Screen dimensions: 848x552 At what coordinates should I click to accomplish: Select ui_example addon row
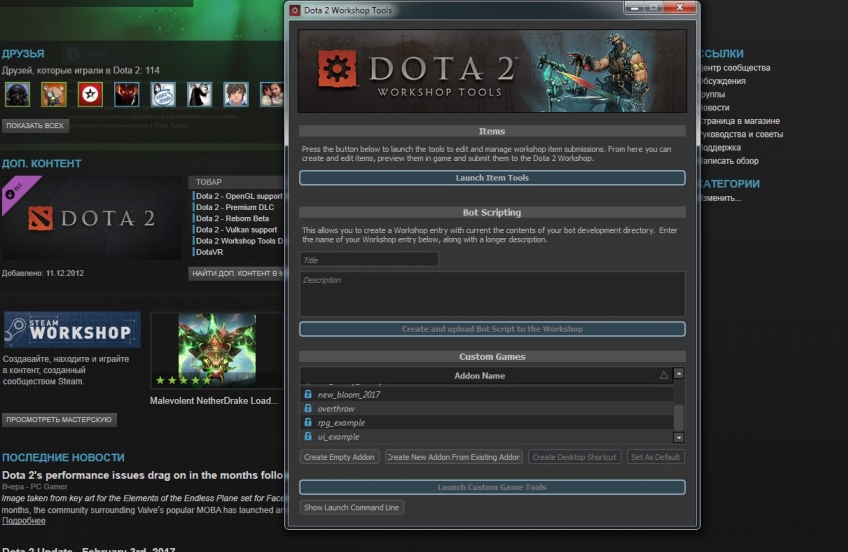(487, 437)
